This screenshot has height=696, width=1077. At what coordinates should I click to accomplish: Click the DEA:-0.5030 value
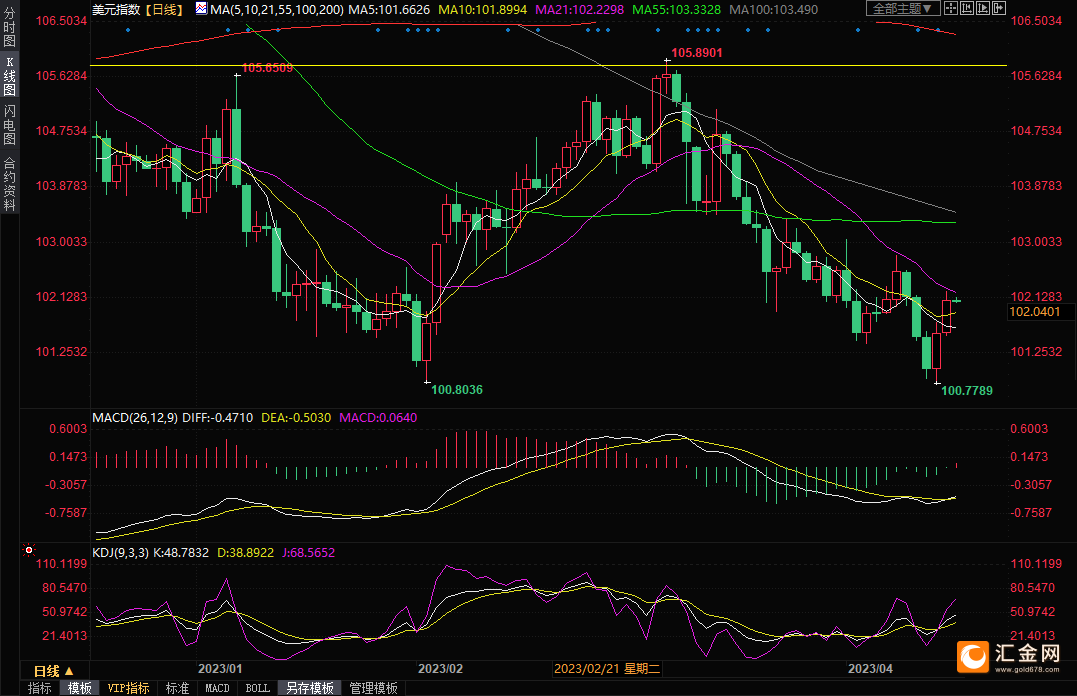pyautogui.click(x=296, y=418)
